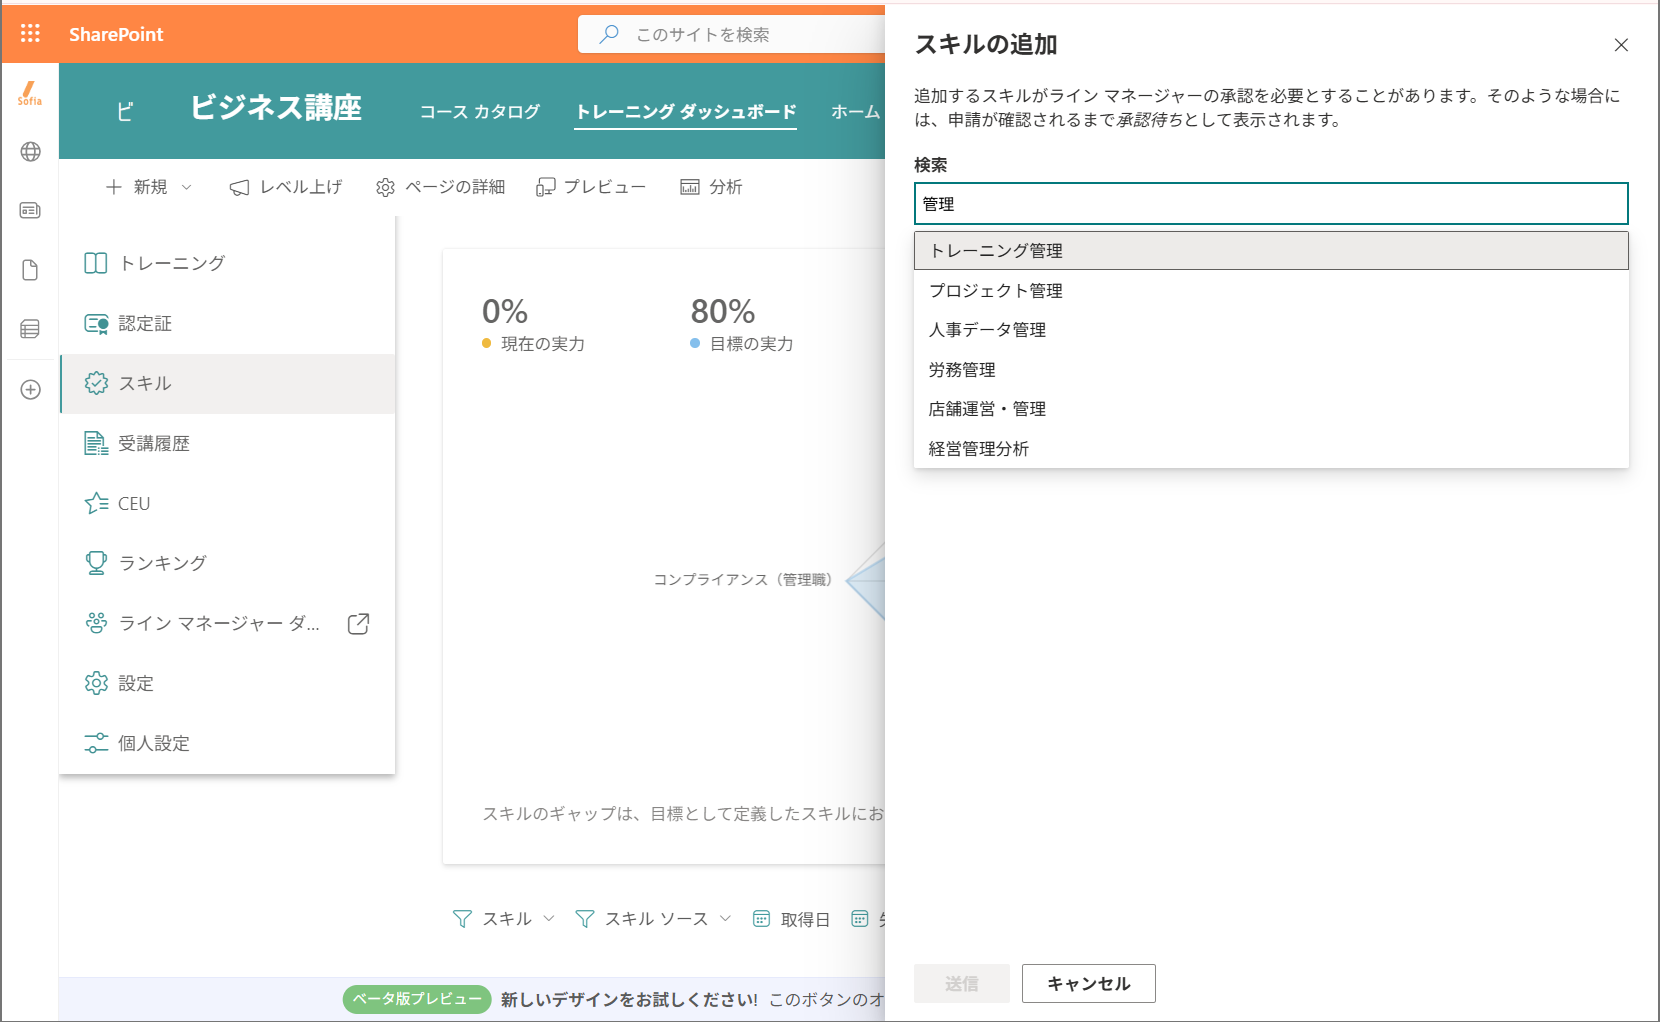Select トレーニング管理 from the suggestions
Screen dimensions: 1660x1022
(1271, 251)
